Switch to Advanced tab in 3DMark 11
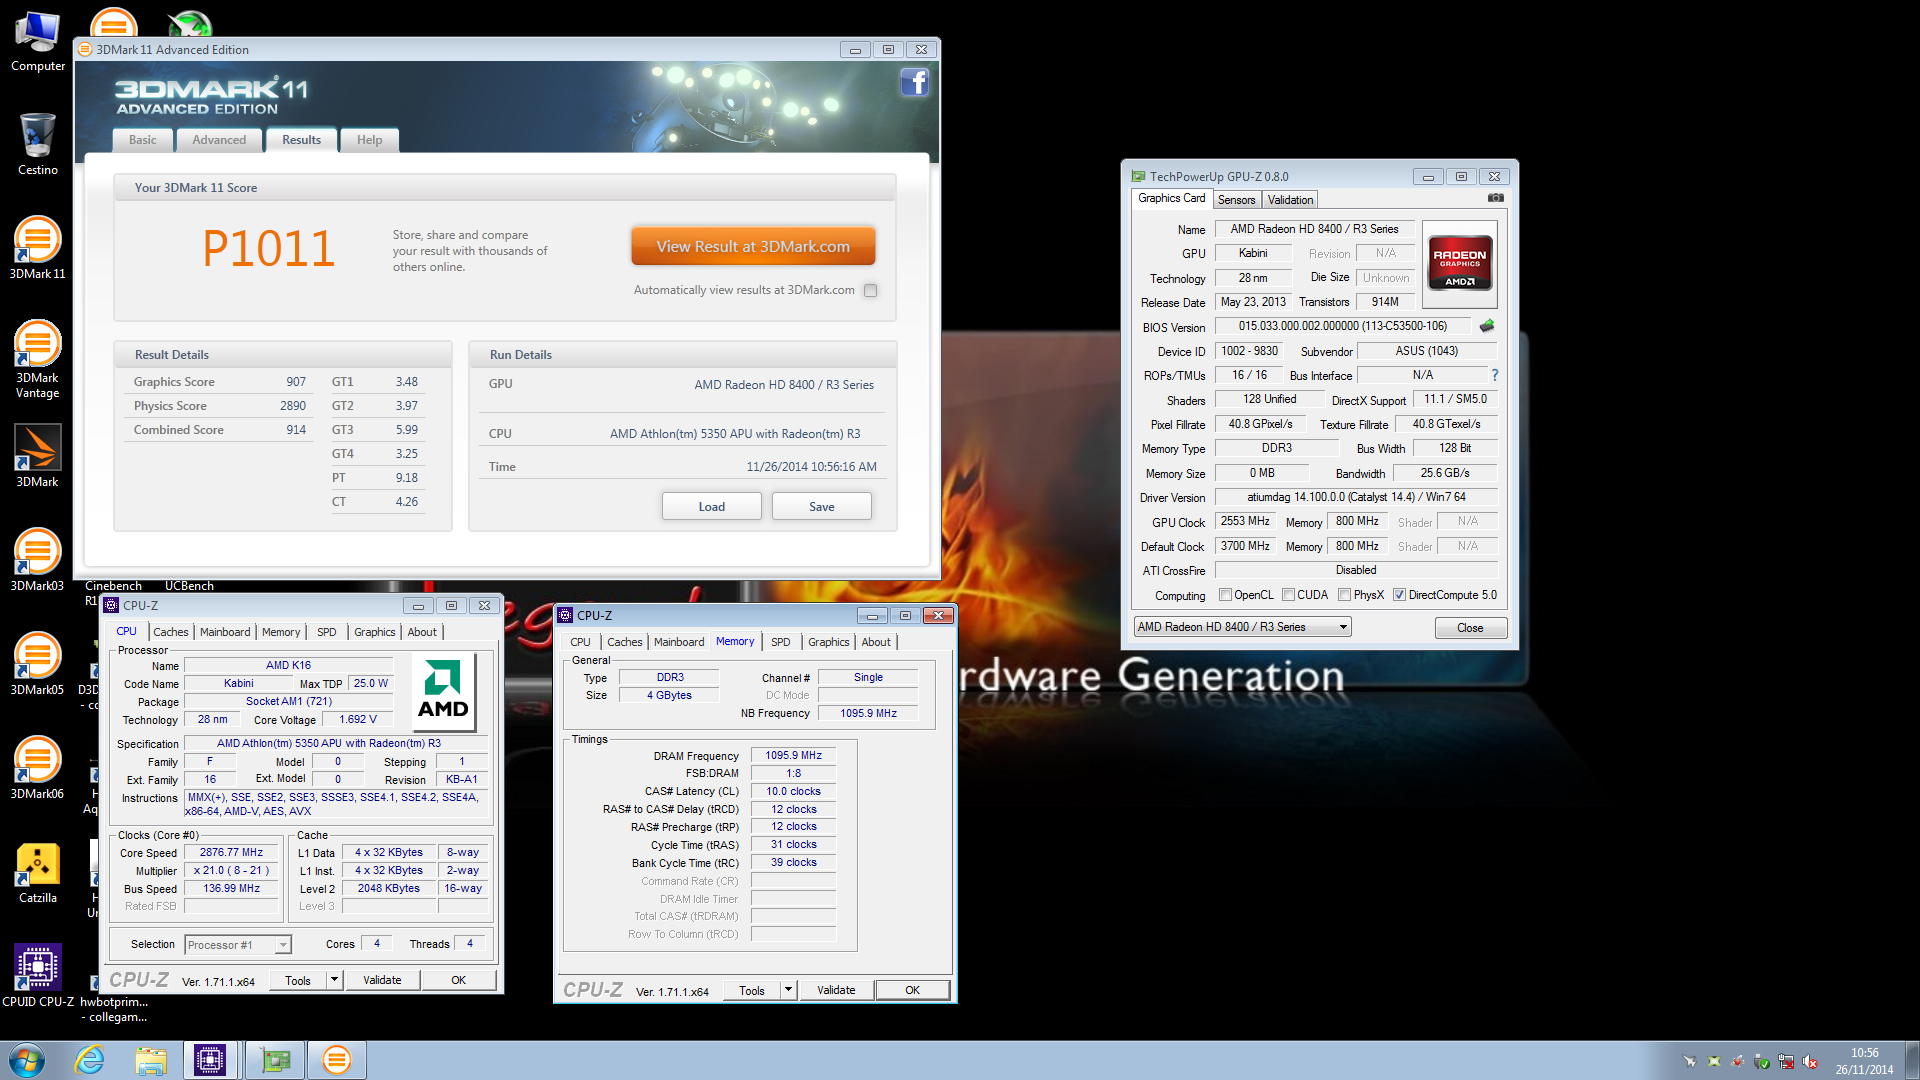1920x1080 pixels. 219,140
